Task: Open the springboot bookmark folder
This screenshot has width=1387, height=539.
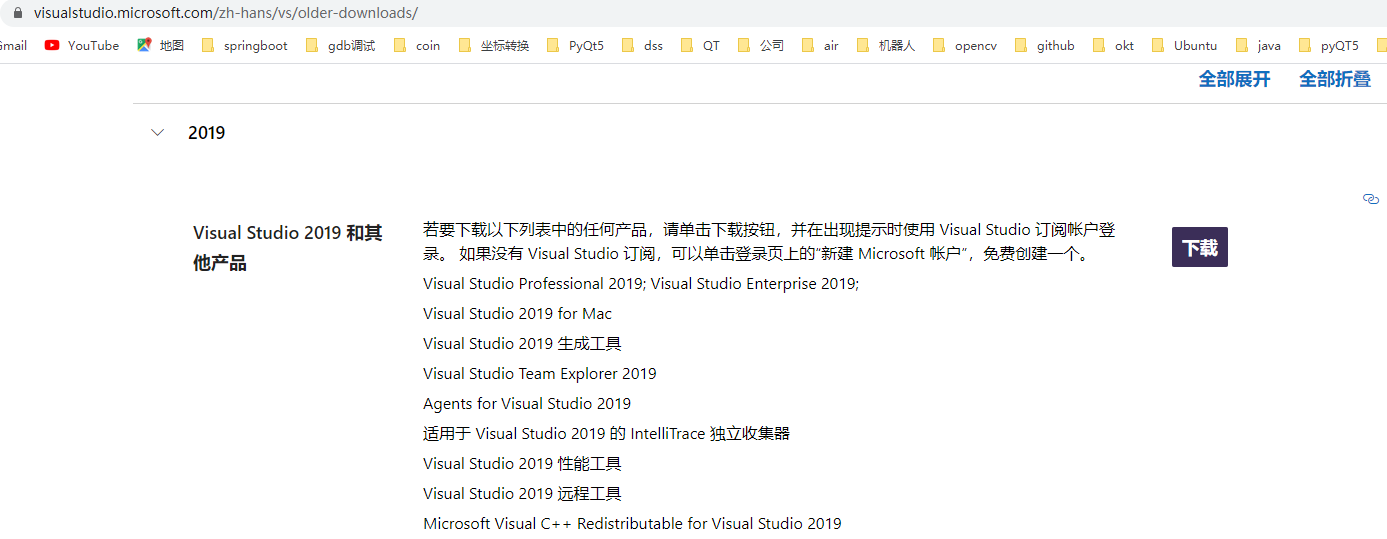Action: 245,45
